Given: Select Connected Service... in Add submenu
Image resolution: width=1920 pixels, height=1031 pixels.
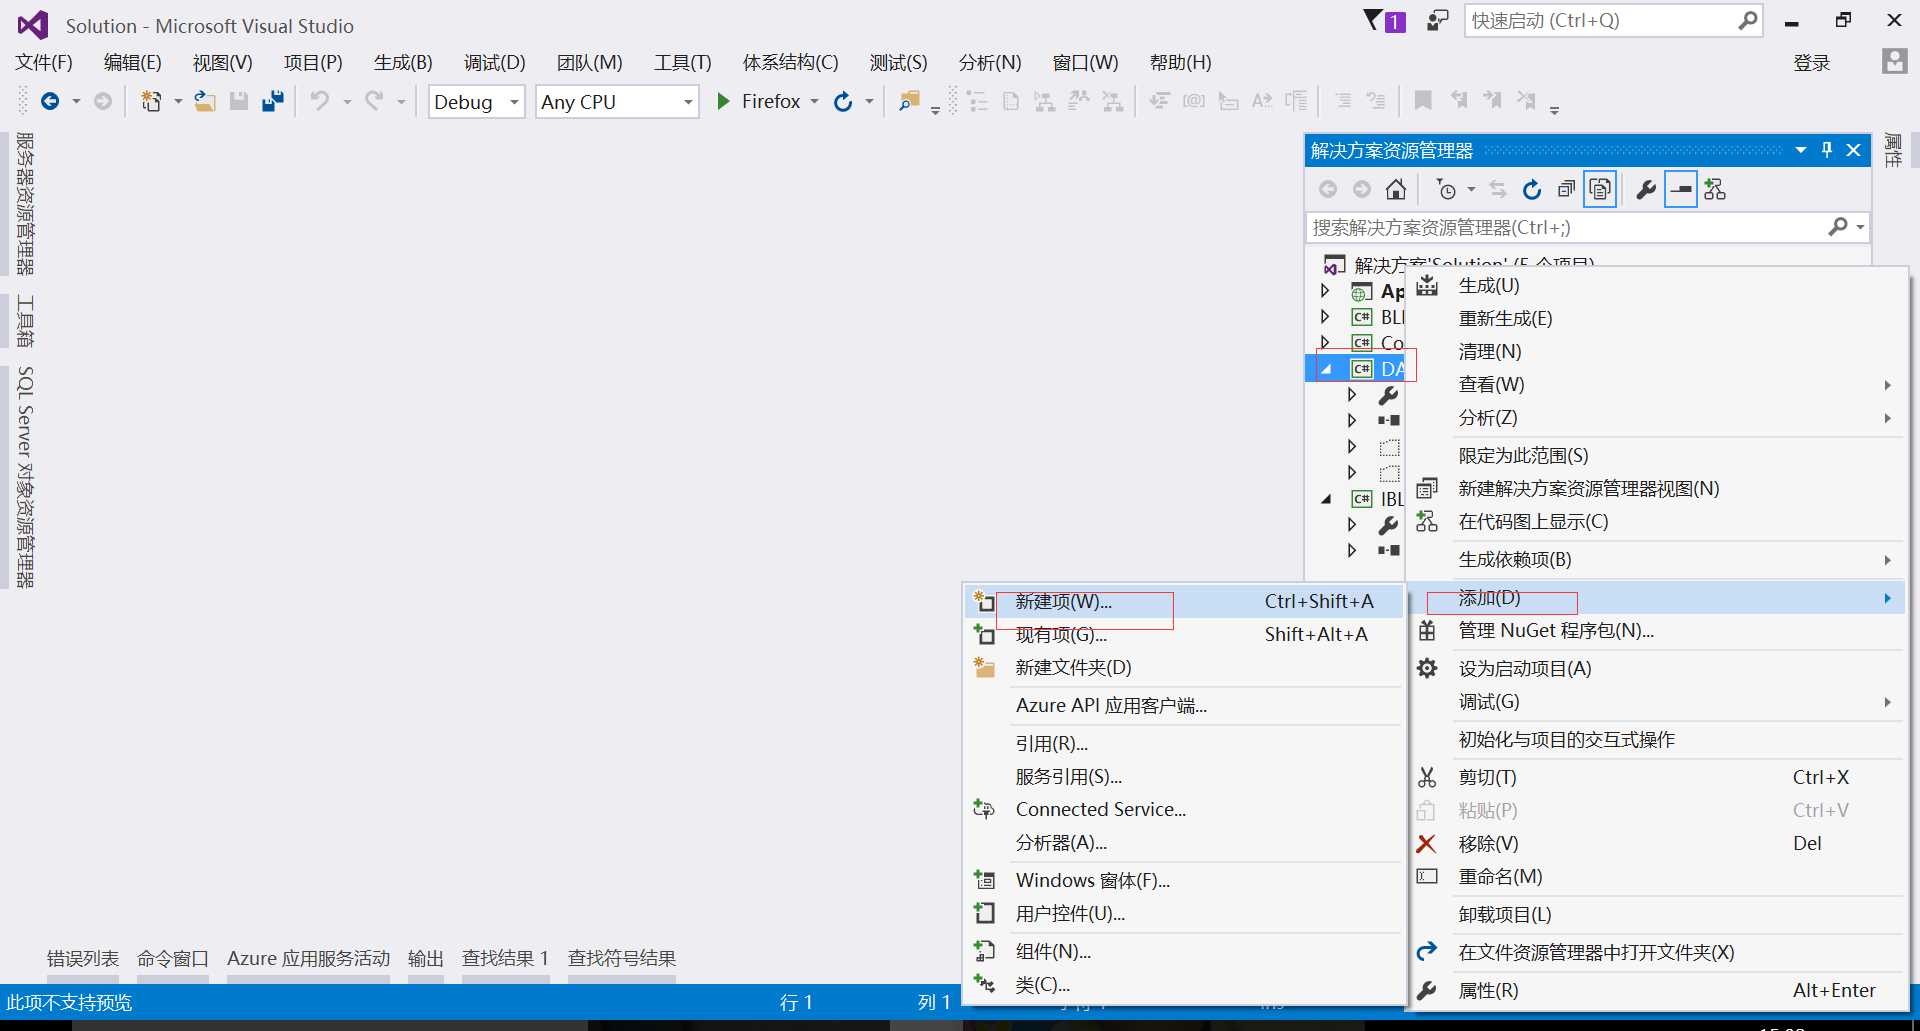Looking at the screenshot, I should [x=1185, y=809].
